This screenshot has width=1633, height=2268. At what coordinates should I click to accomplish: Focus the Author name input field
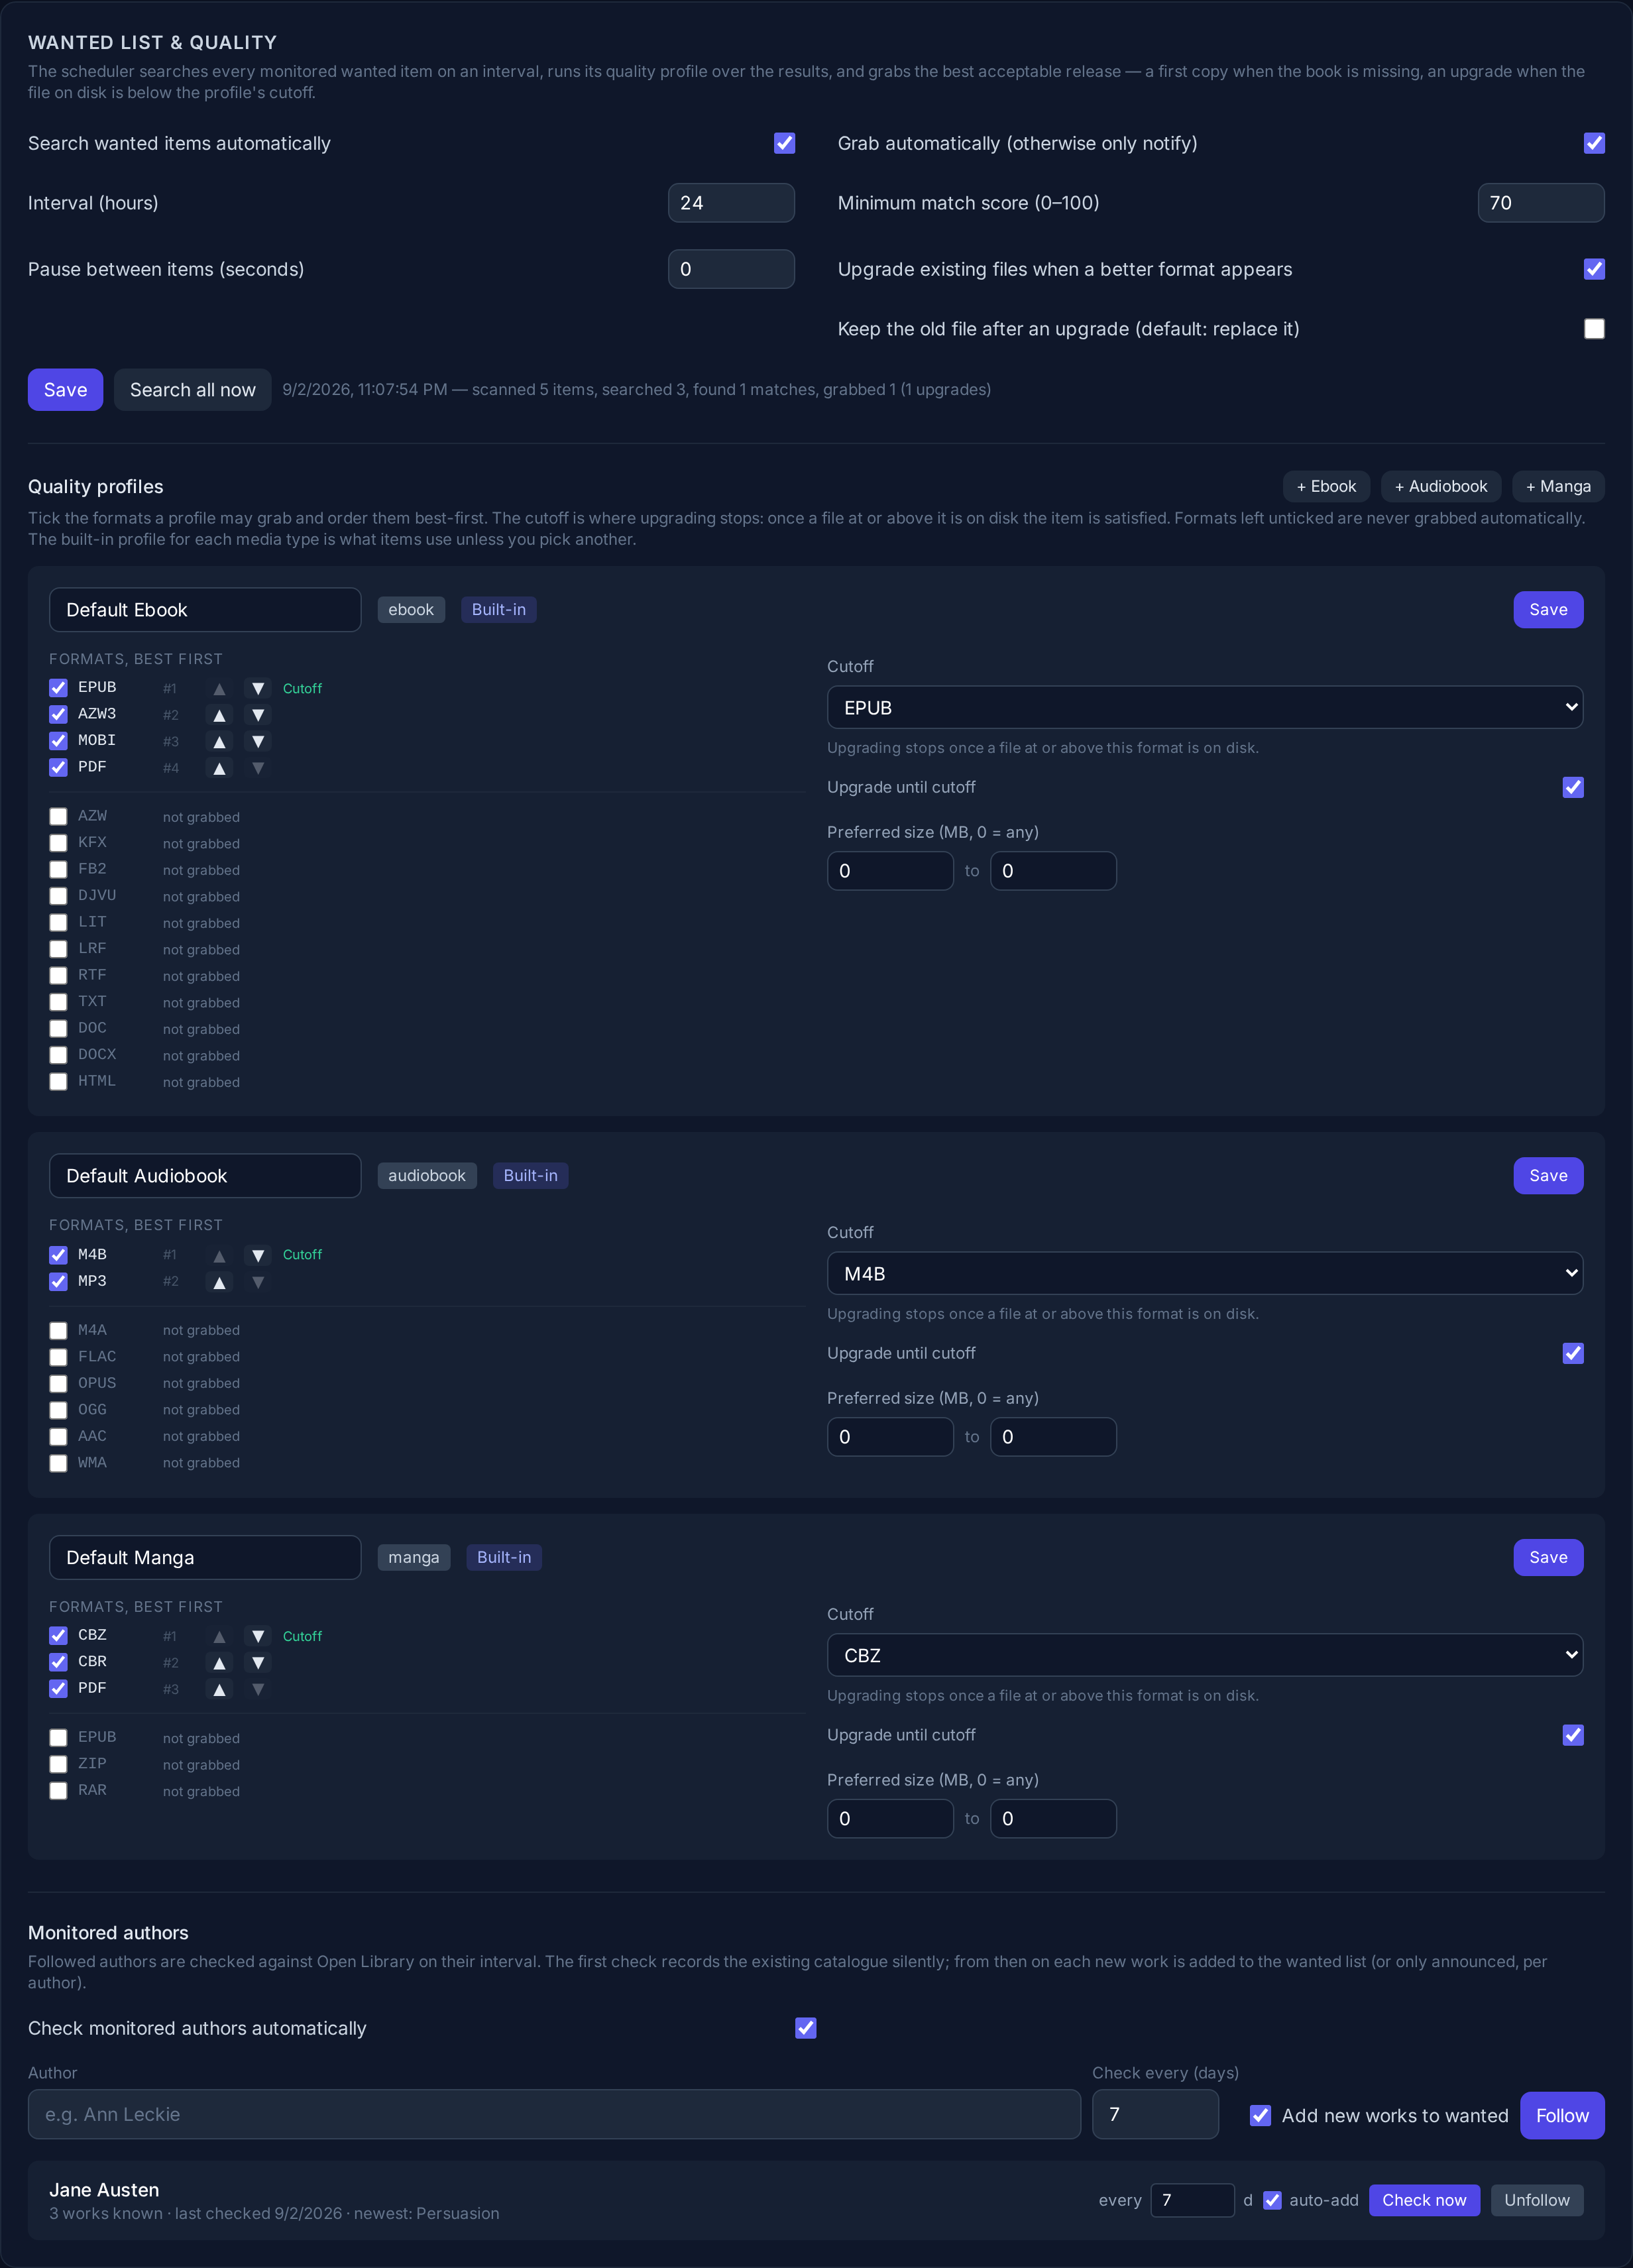(554, 2114)
